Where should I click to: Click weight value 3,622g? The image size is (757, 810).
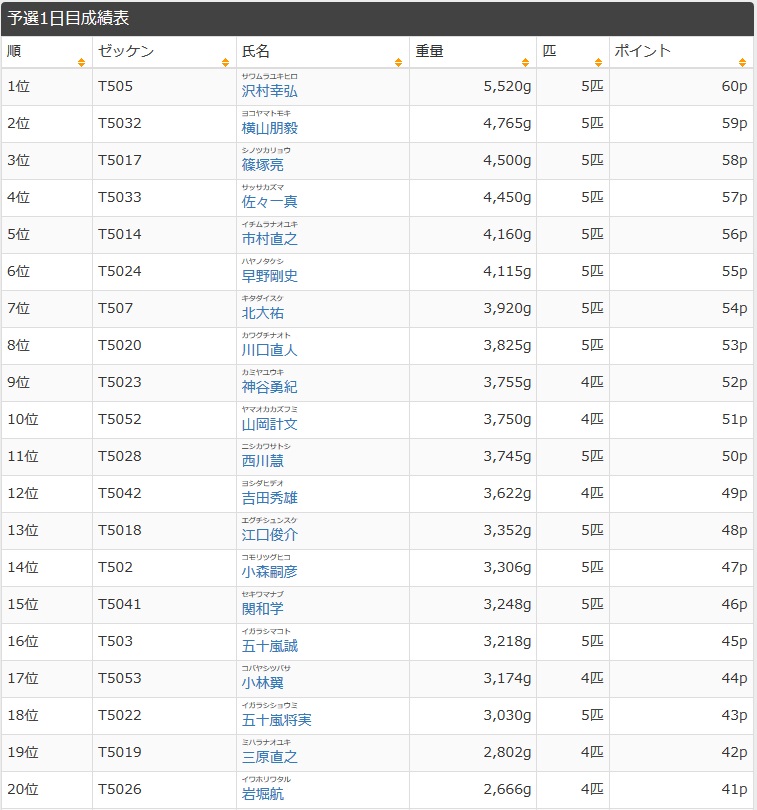click(x=507, y=493)
